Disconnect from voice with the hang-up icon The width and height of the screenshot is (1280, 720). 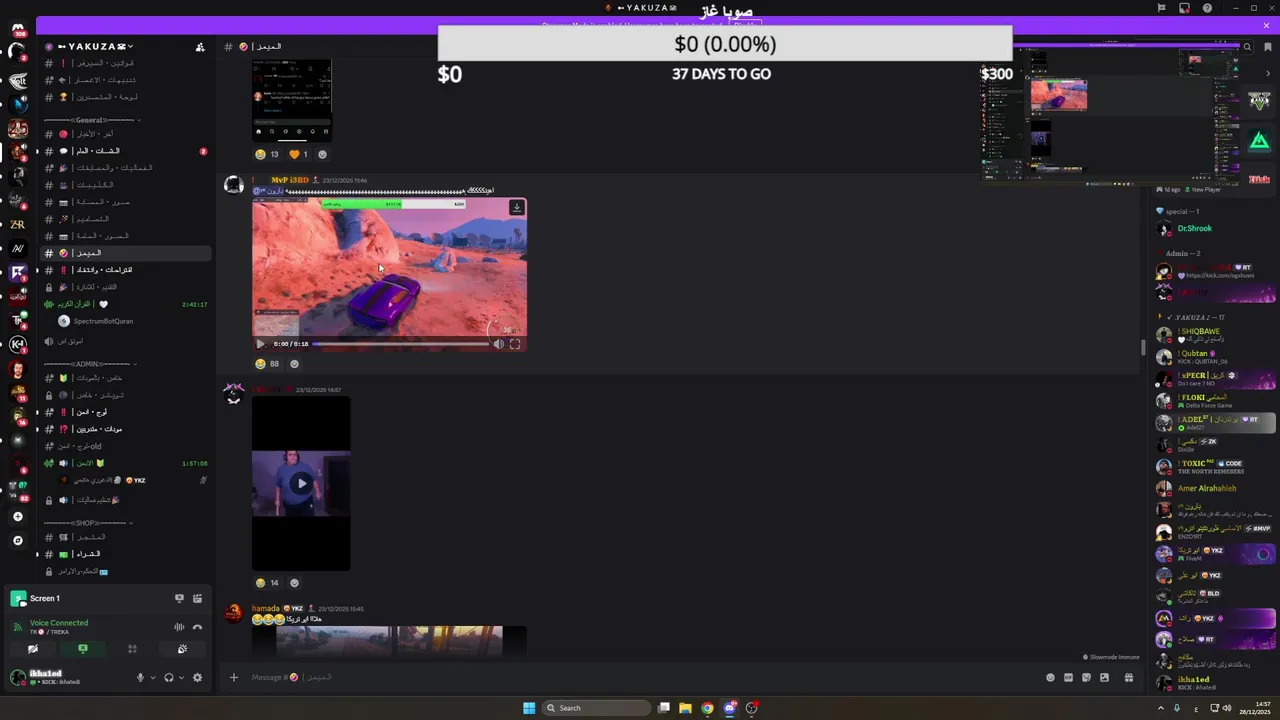197,627
